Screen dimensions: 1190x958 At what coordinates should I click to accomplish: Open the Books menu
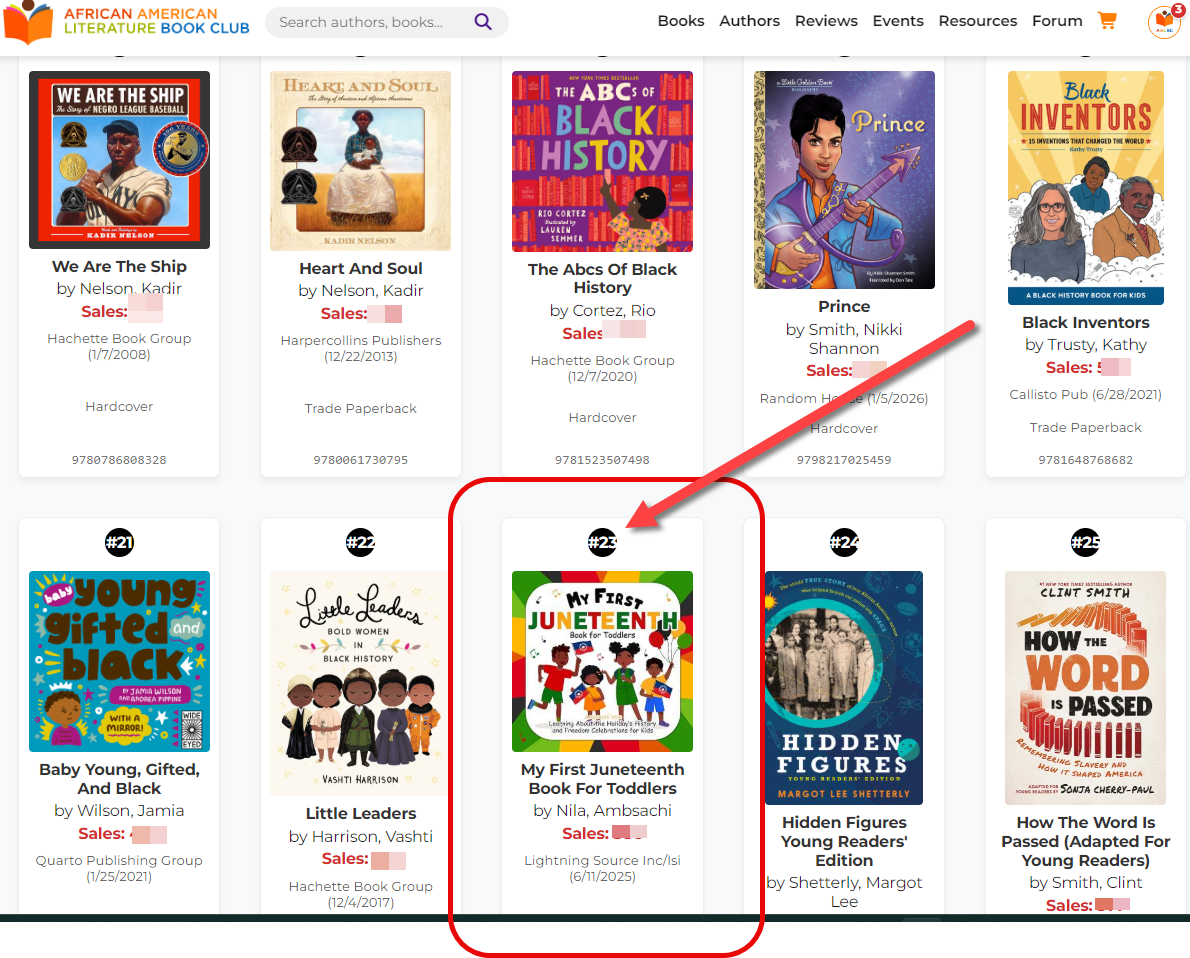[681, 21]
